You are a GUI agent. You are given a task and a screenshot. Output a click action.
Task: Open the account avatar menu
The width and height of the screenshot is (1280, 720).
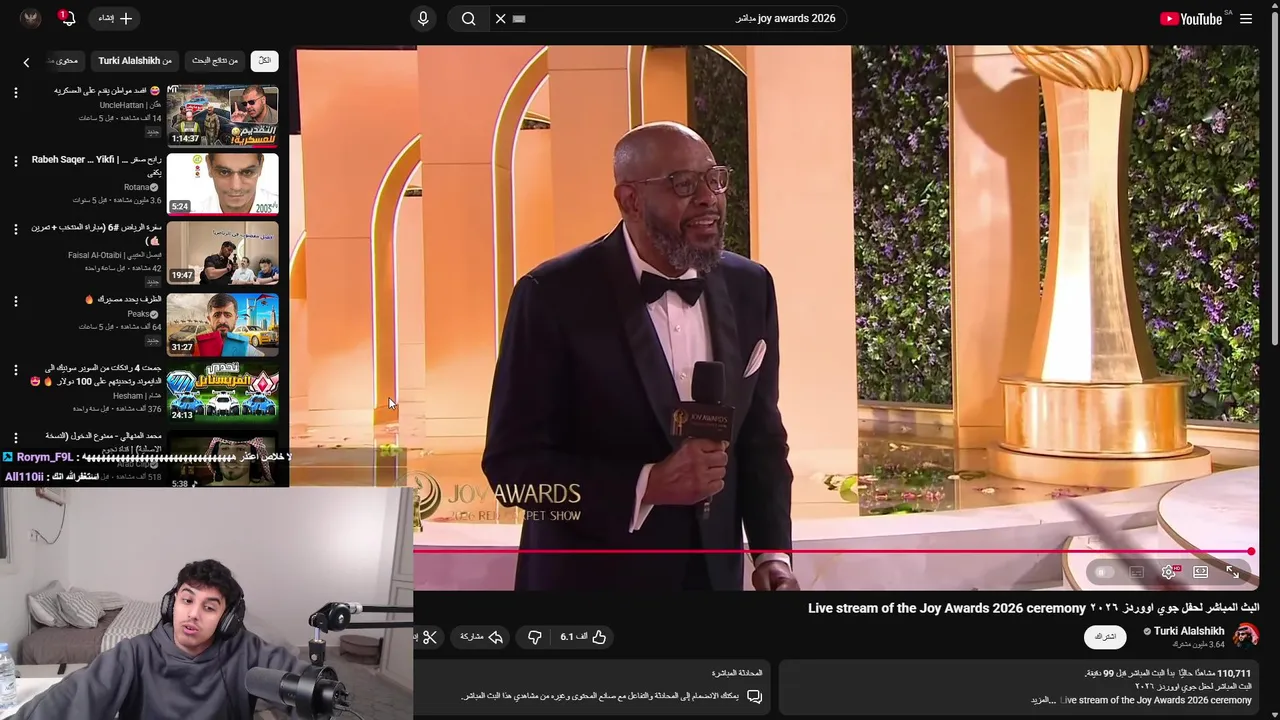tap(30, 18)
